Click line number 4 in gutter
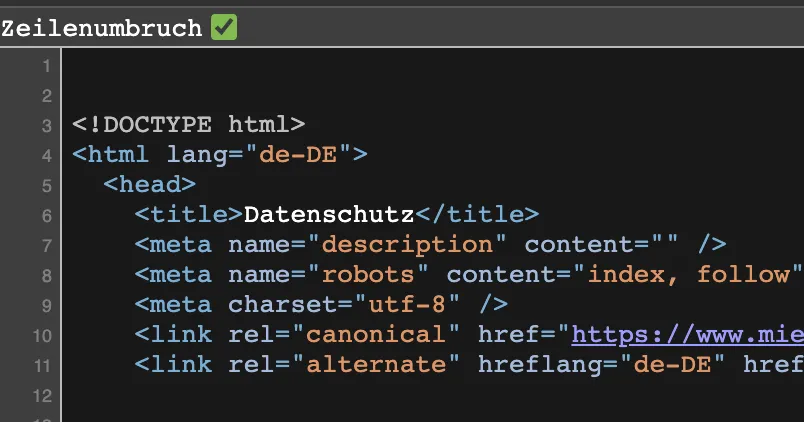Viewport: 804px width, 422px height. coord(47,156)
